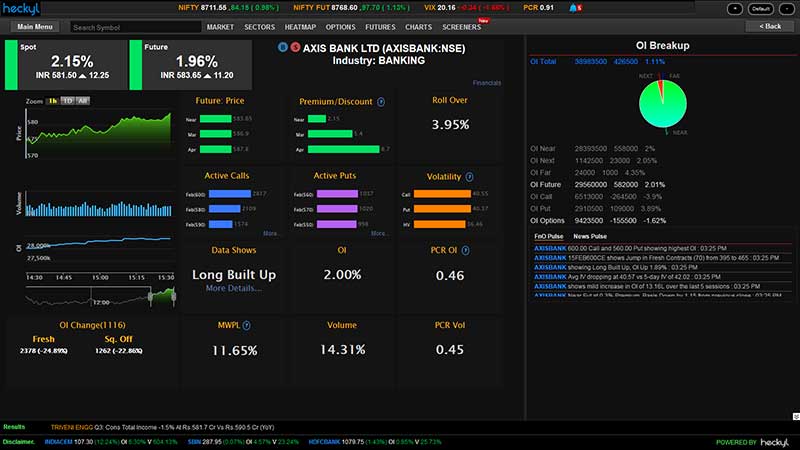Set chart zoom to All
Viewport: 800px width, 450px height.
point(83,101)
